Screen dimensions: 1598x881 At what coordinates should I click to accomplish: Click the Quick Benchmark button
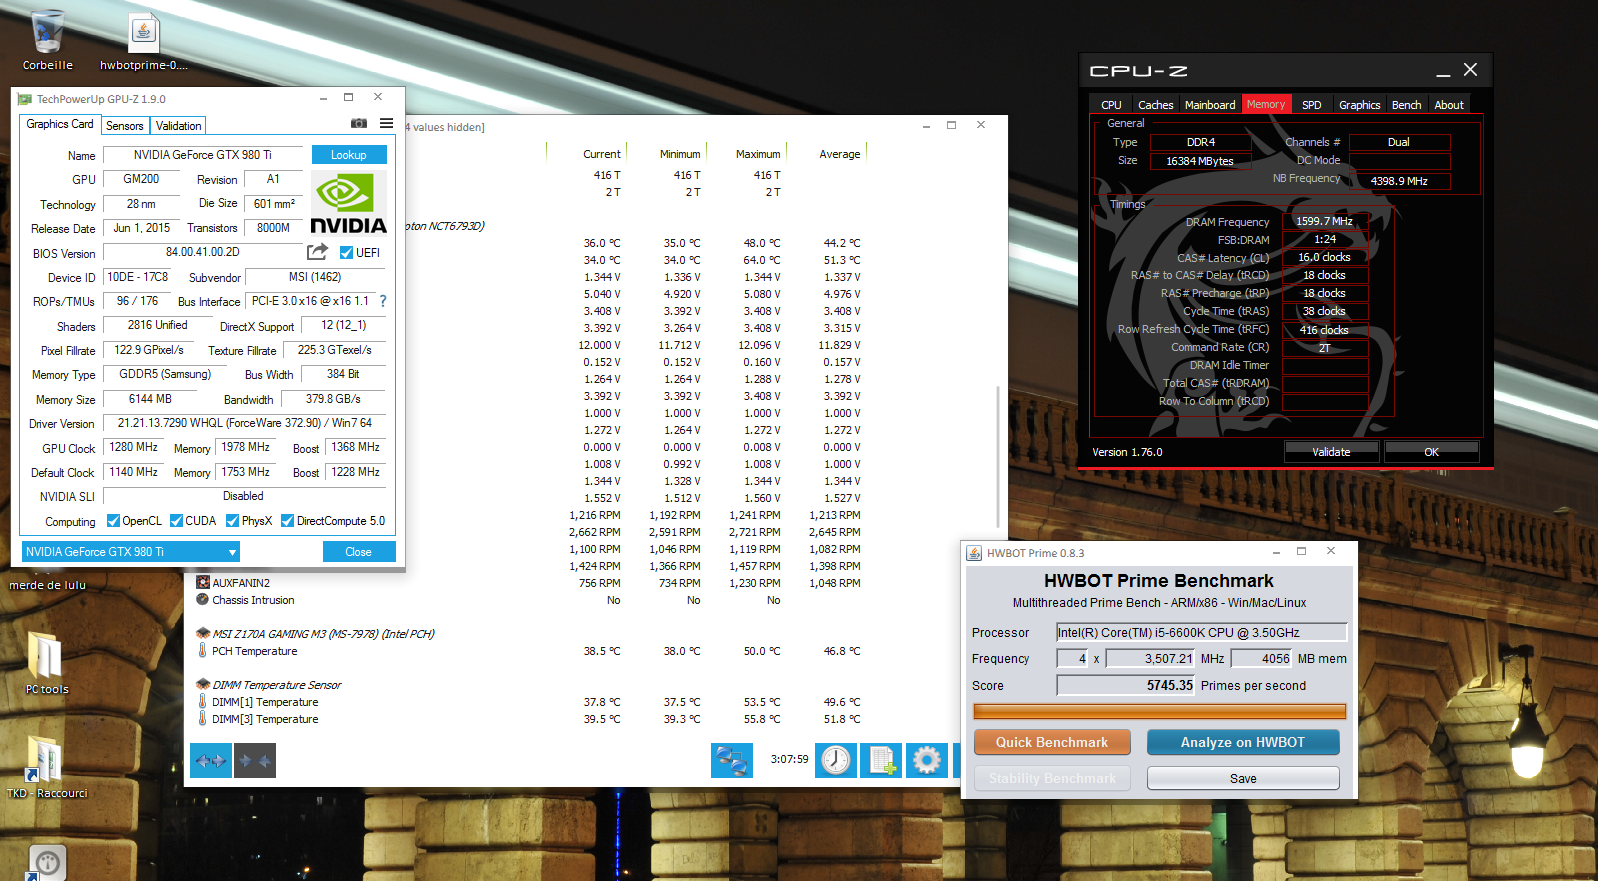[x=1052, y=742]
